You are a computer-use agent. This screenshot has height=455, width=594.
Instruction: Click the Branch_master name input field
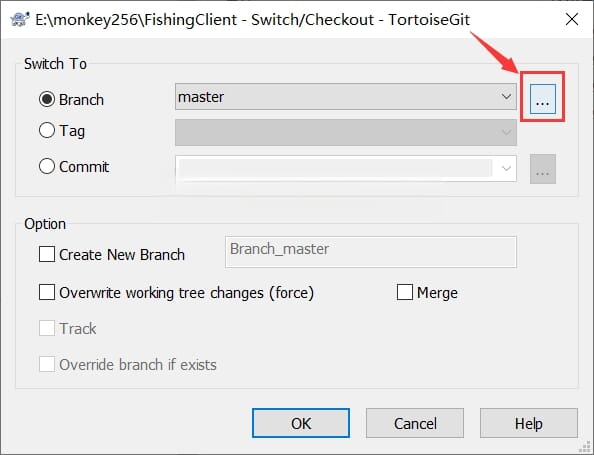click(370, 252)
